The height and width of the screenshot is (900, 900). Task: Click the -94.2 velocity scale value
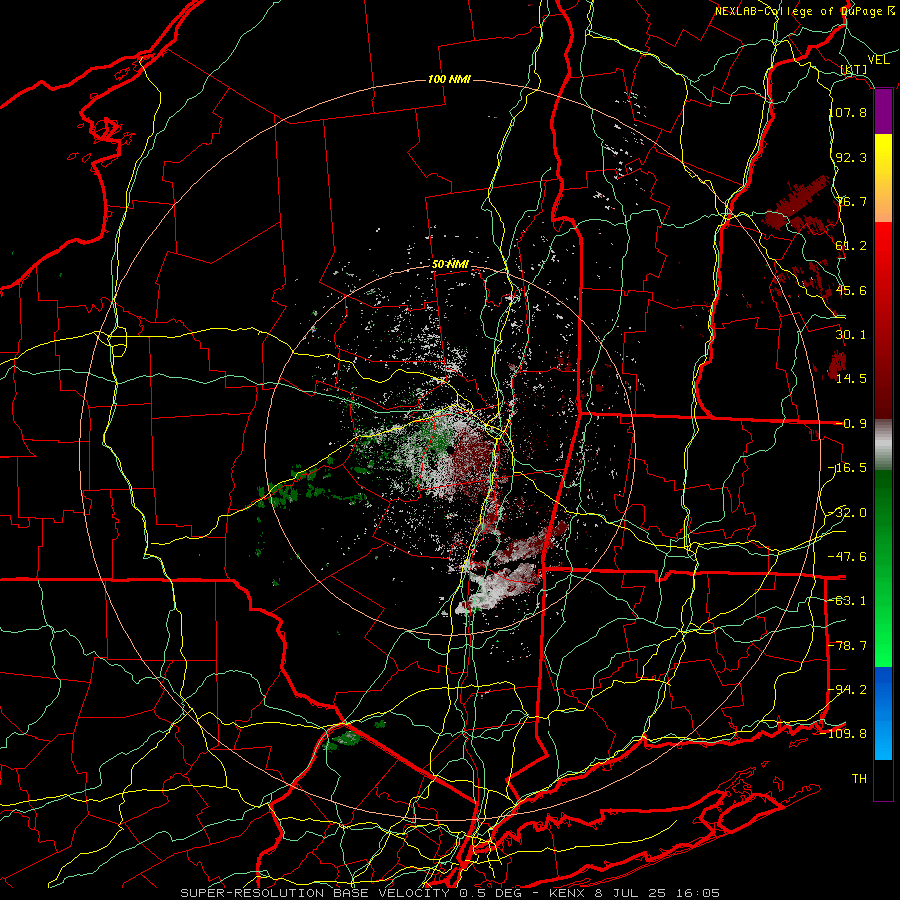coord(848,690)
